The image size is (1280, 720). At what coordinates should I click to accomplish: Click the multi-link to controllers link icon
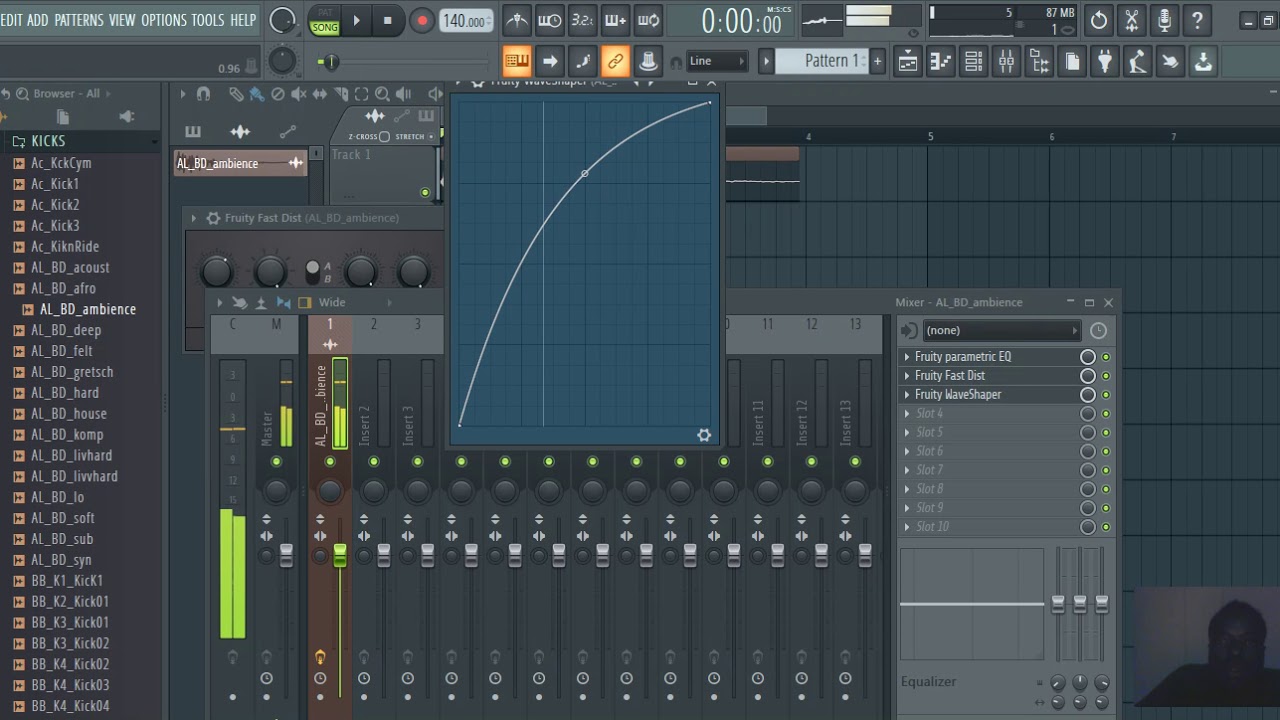point(615,62)
